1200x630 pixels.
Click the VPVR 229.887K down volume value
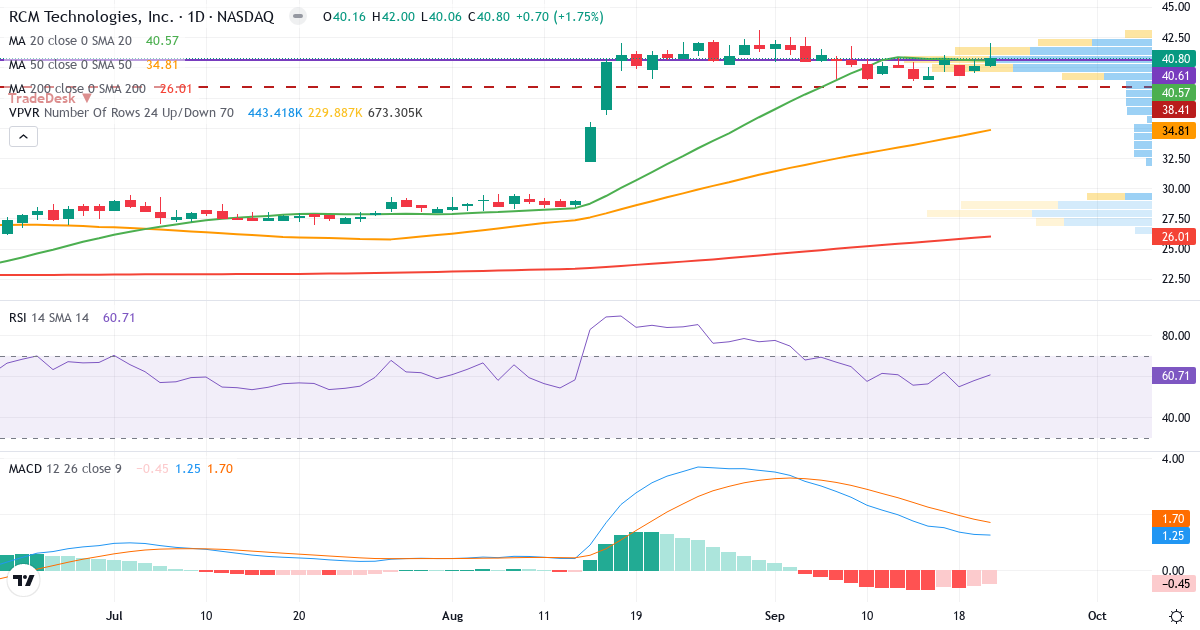tap(335, 113)
